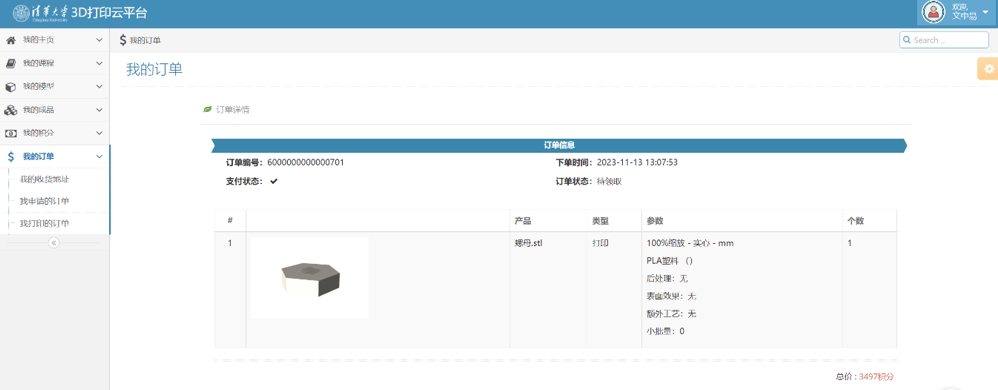The width and height of the screenshot is (998, 390).
Task: Click the 100%缩放 - 实心 - mm parameter
Action: [x=691, y=243]
